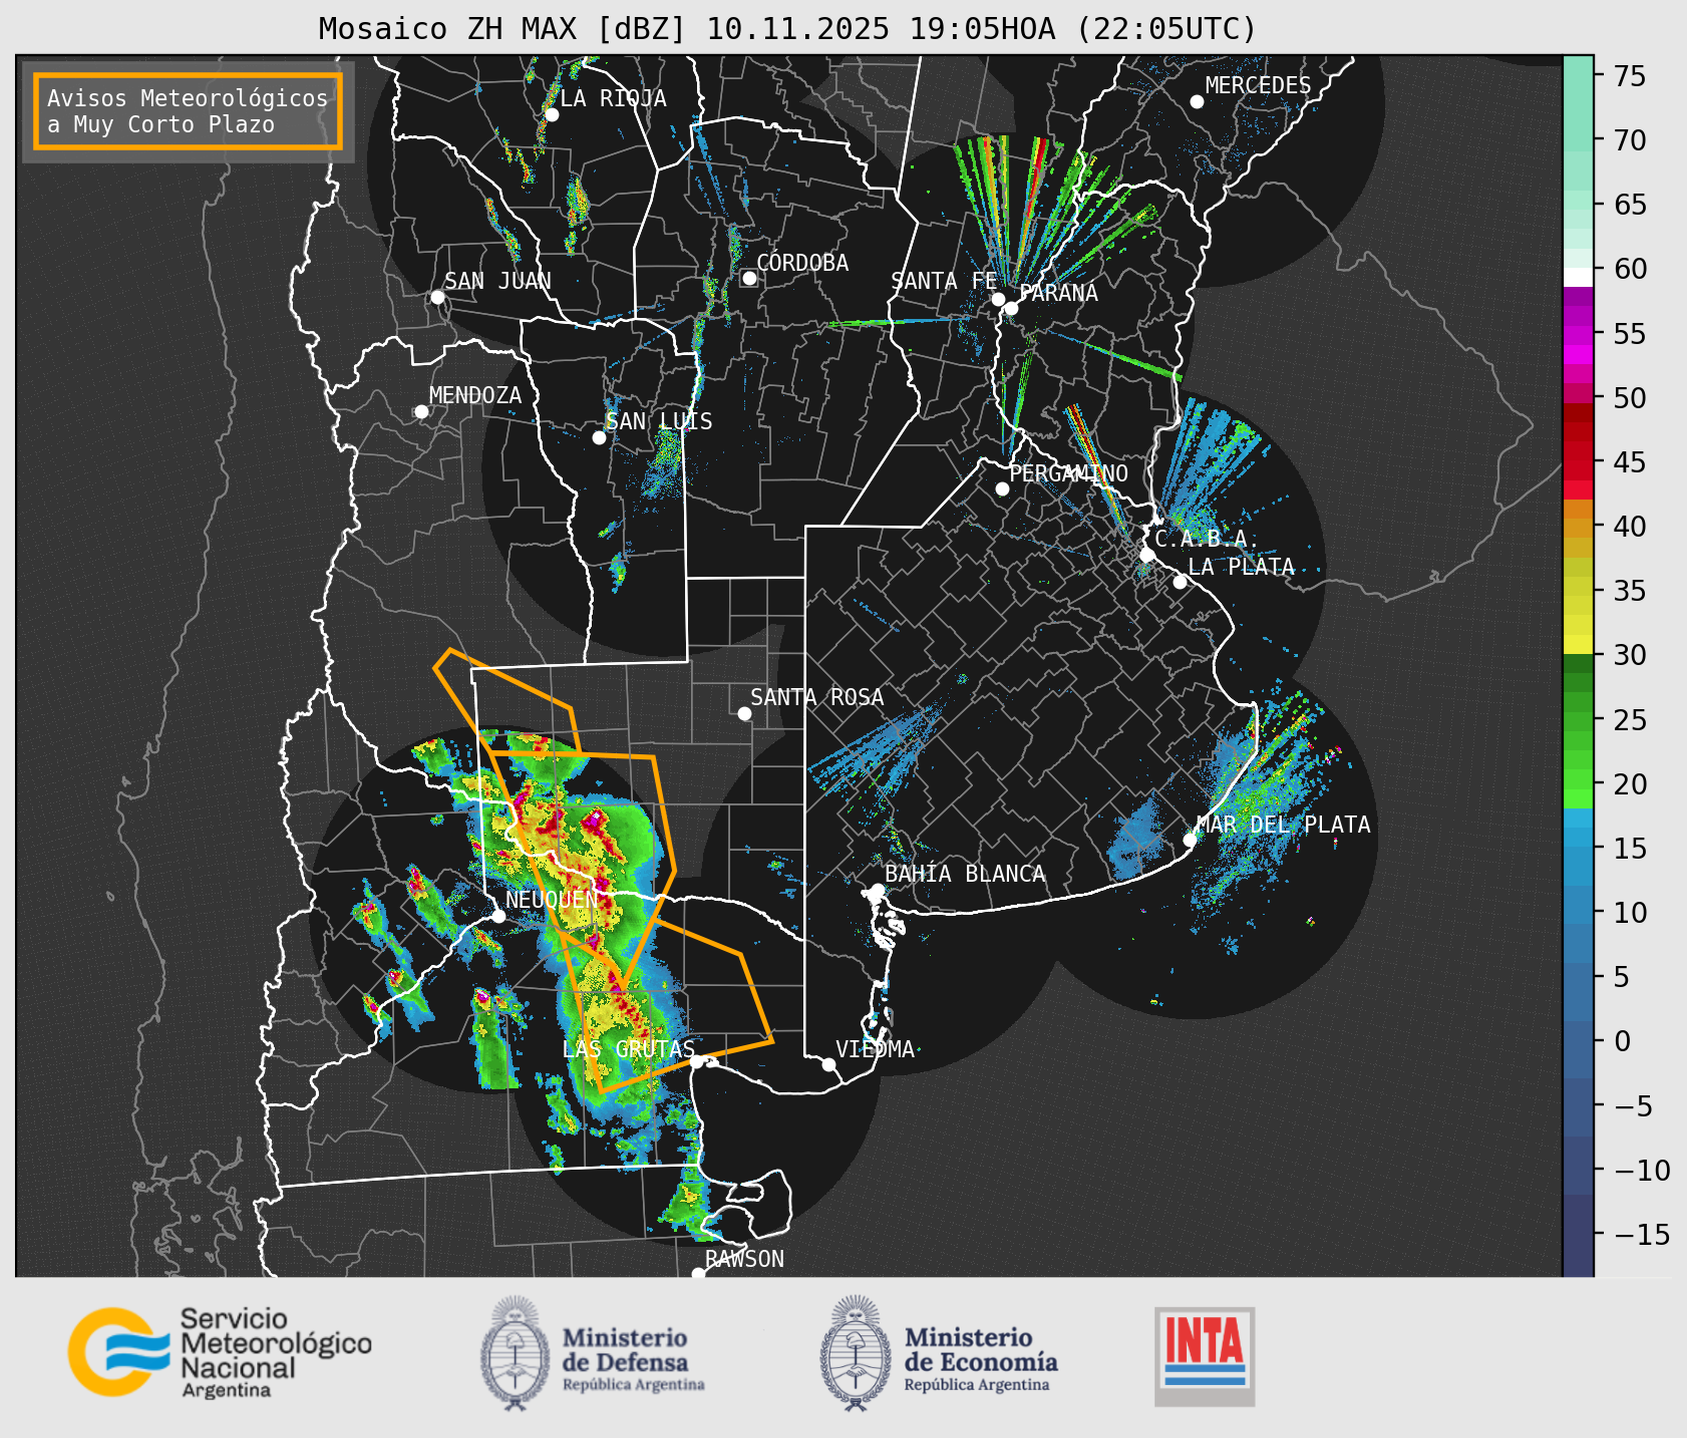The width and height of the screenshot is (1687, 1438).
Task: Click the white marker dot at Santa Rosa
Action: (744, 713)
